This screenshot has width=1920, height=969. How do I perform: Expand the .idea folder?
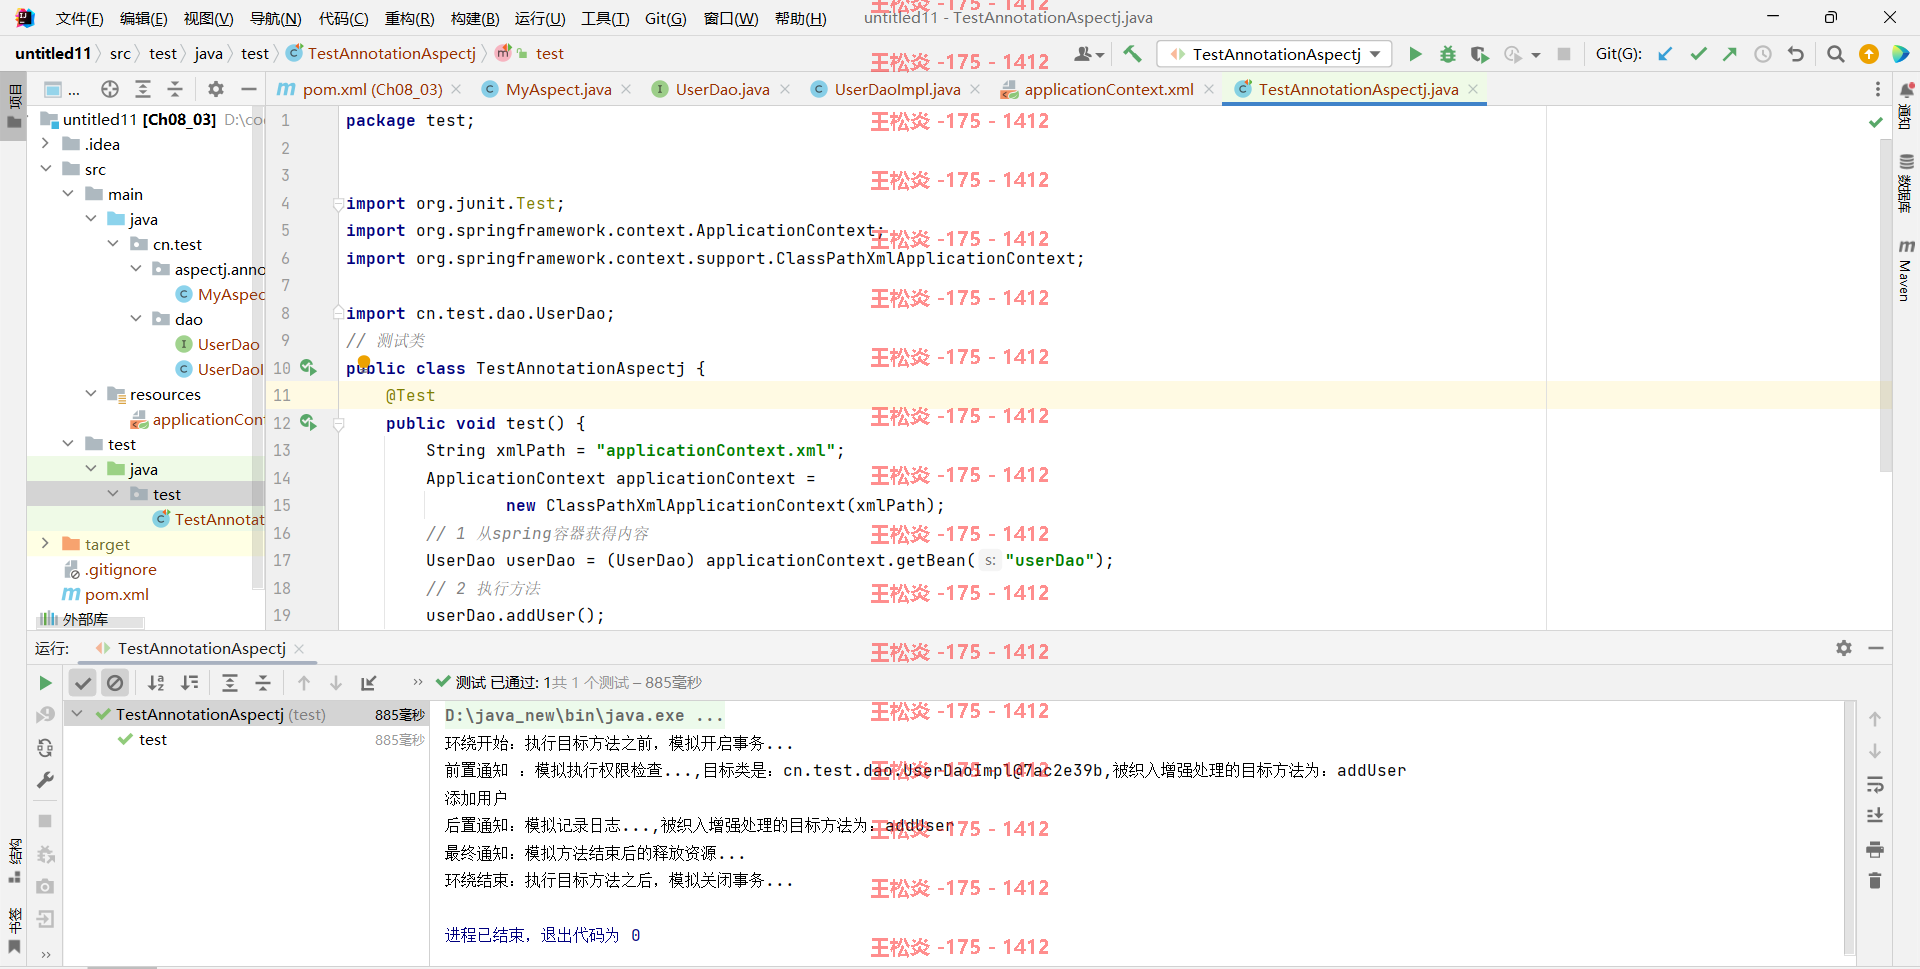coord(45,144)
